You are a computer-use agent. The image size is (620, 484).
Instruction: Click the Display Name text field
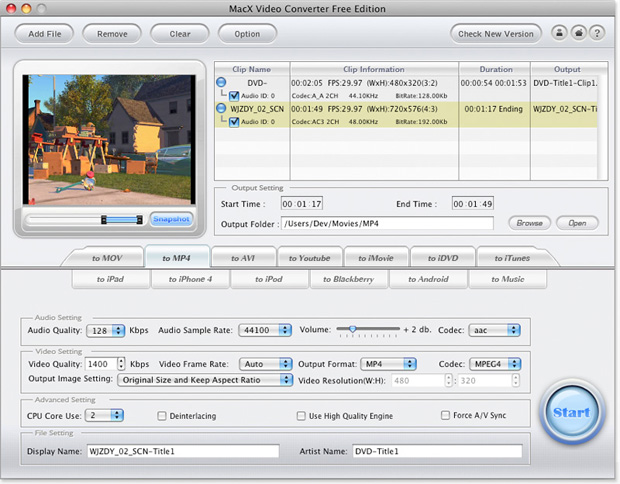pos(181,452)
